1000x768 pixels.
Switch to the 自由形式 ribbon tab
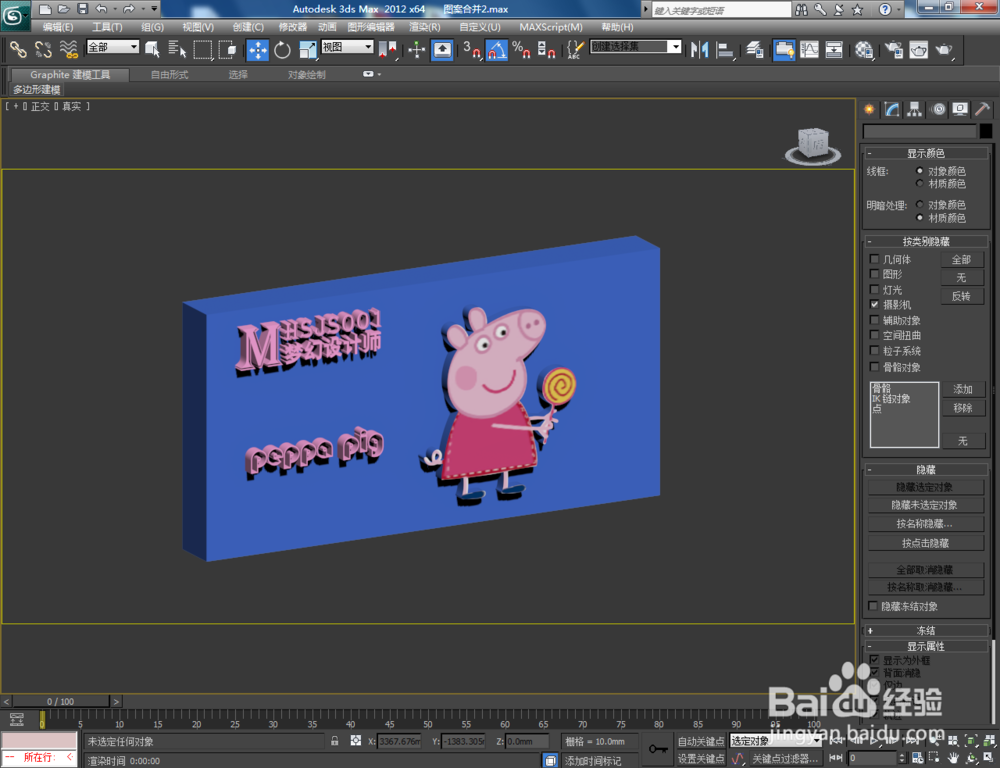click(x=169, y=75)
